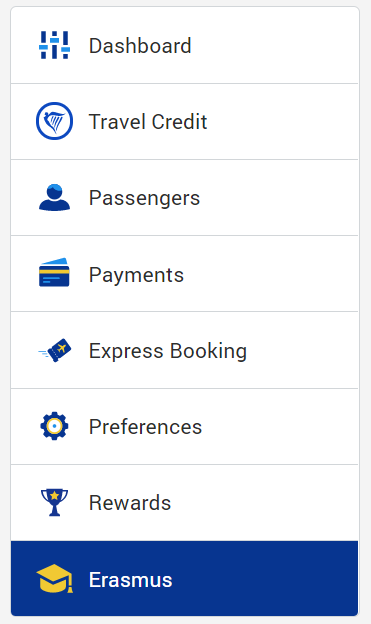Open the Preferences text label

tap(145, 427)
